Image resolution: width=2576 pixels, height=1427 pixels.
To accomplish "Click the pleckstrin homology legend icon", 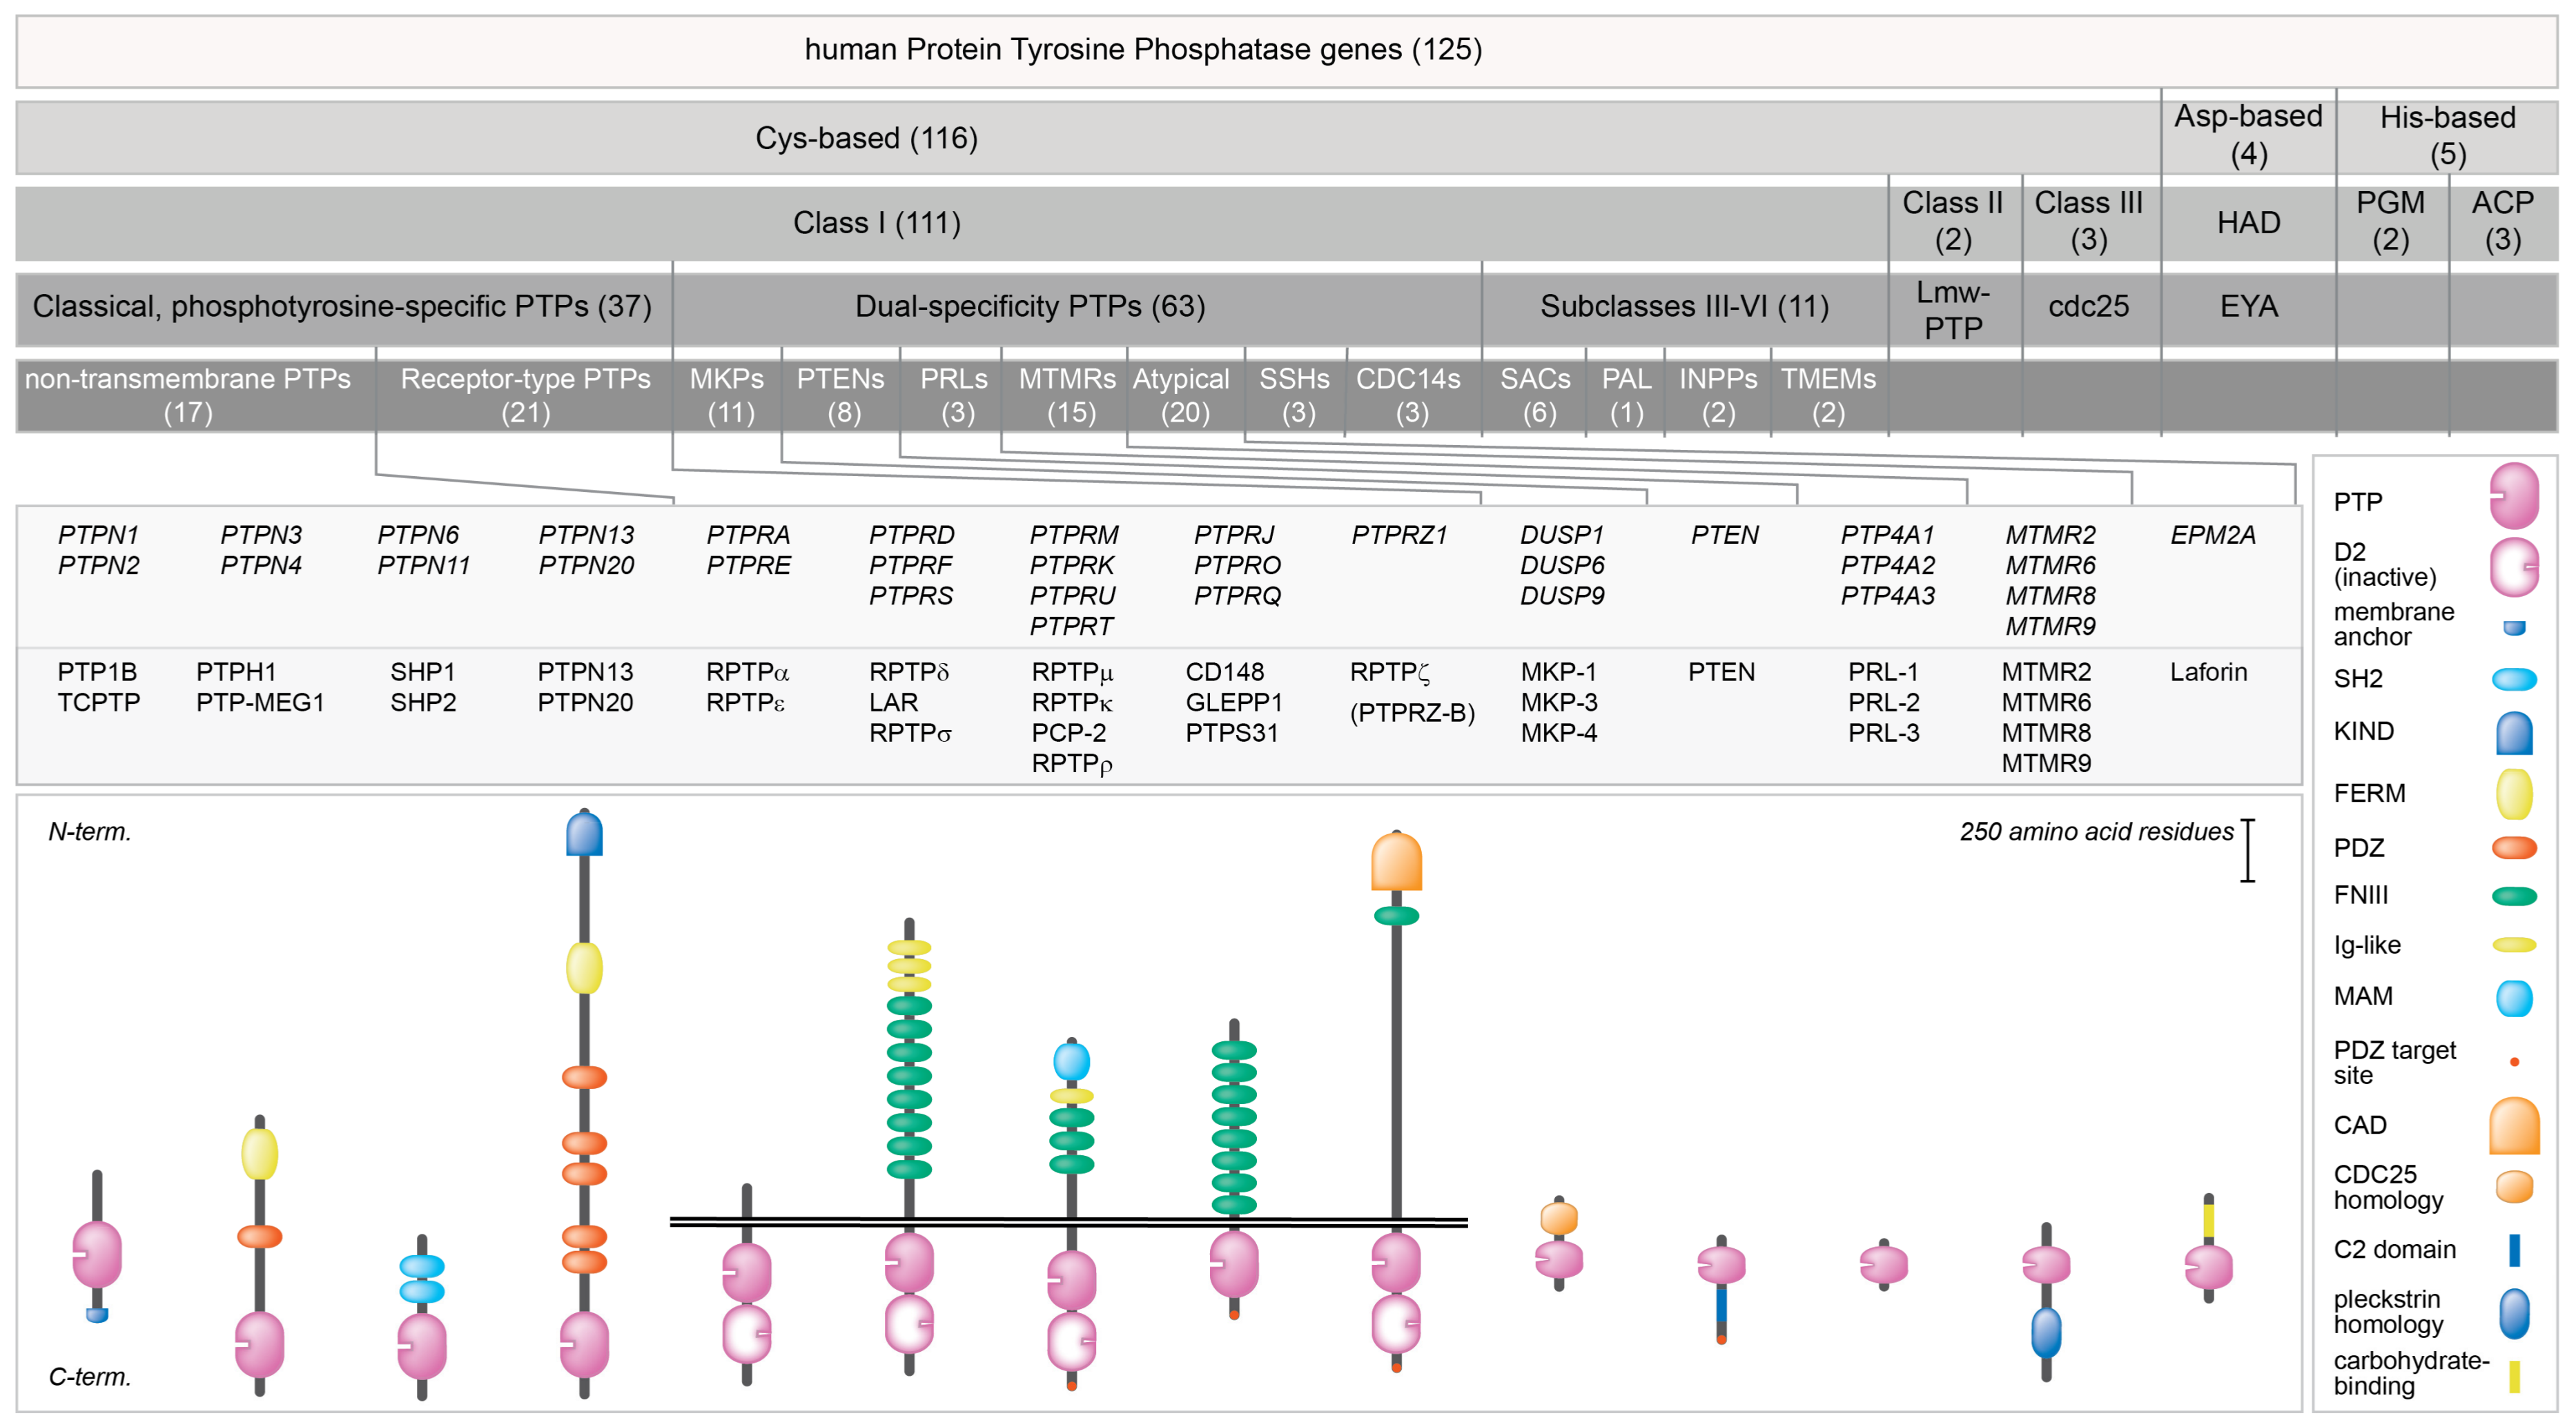I will click(2514, 1313).
